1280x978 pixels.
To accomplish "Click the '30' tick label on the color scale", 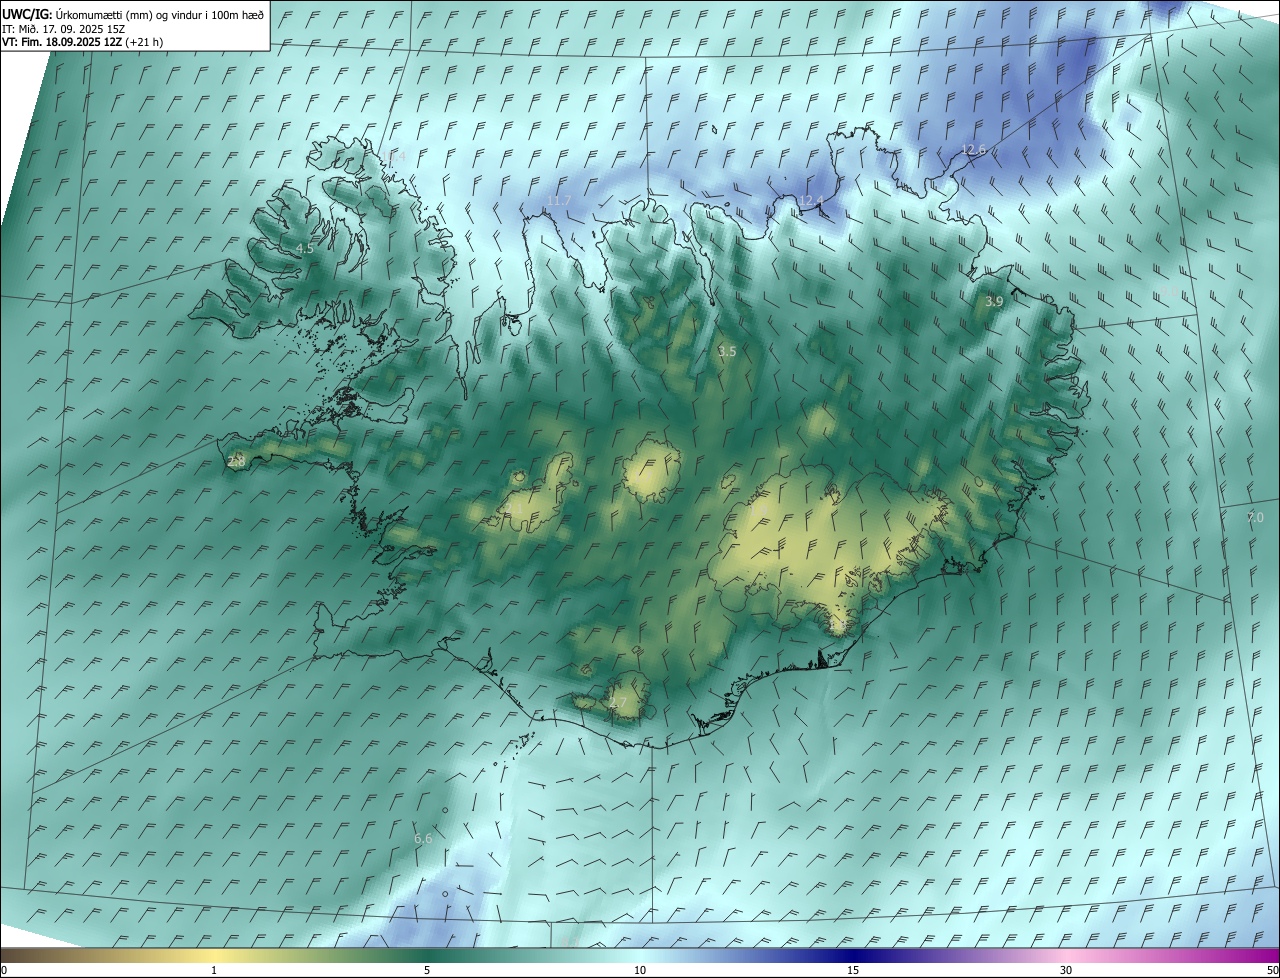I will [x=1066, y=971].
